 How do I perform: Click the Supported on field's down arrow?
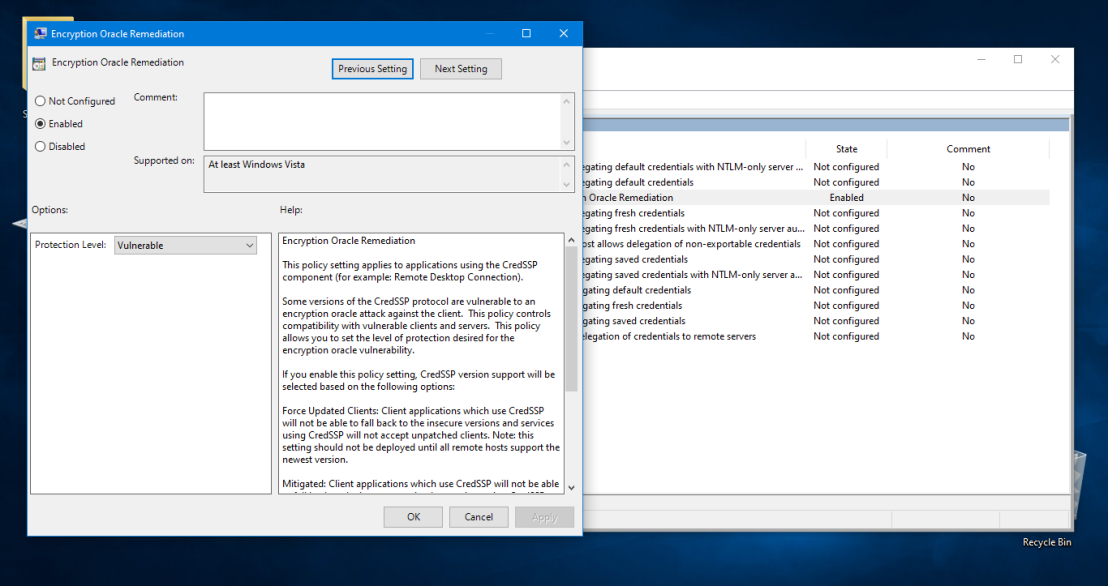(565, 182)
